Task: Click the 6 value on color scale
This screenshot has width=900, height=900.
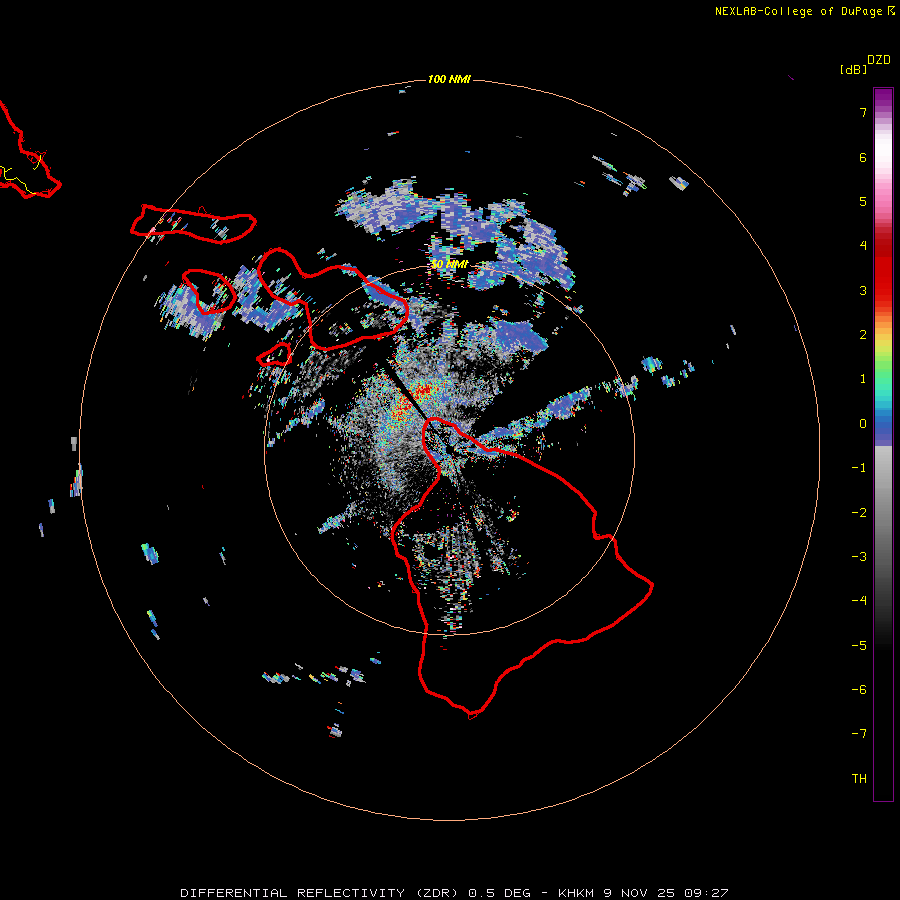Action: 863,157
